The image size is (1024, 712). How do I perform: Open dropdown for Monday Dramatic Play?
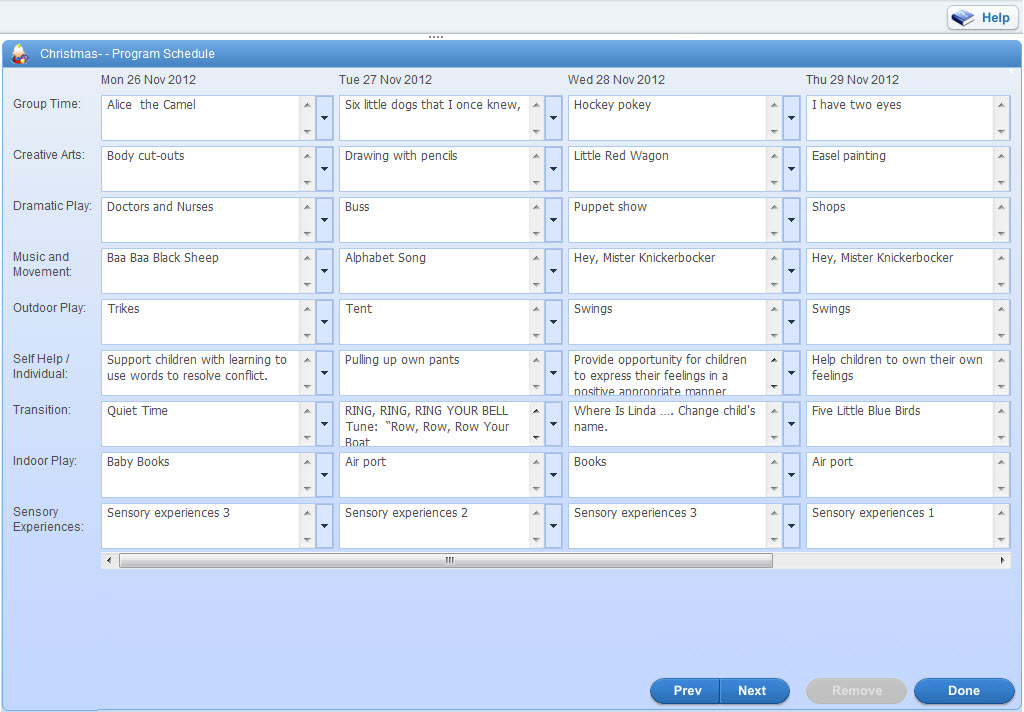(x=325, y=220)
